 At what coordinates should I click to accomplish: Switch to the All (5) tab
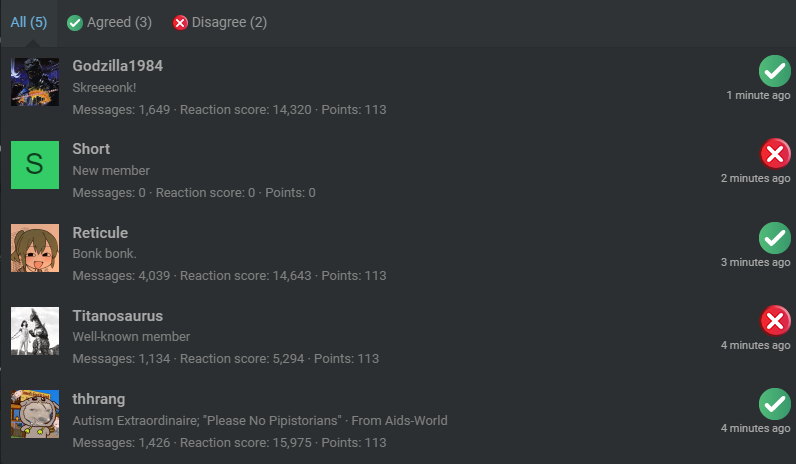(x=28, y=22)
